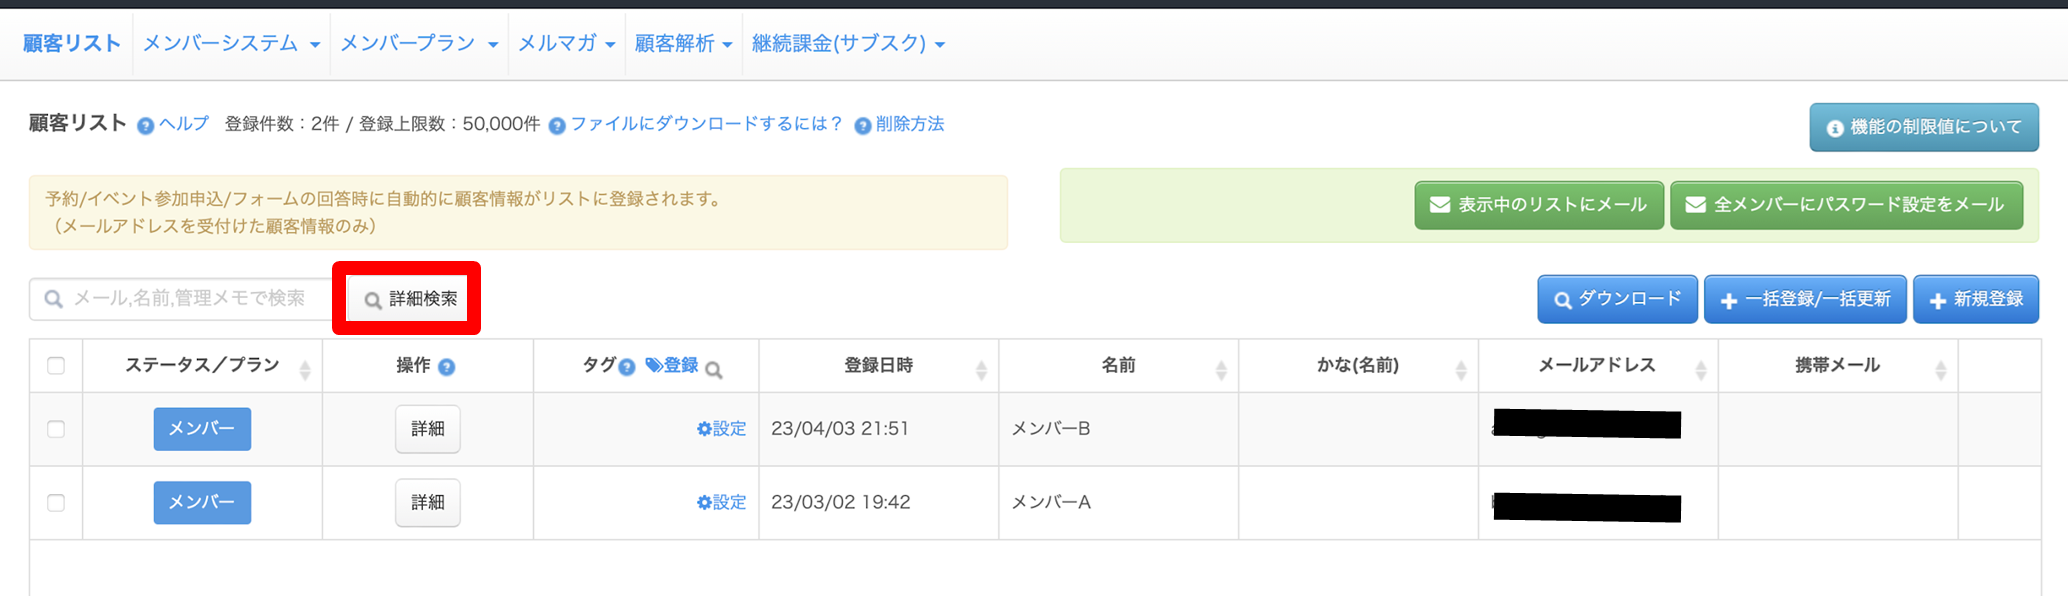Expand the メルマガ dropdown menu
Image resolution: width=2068 pixels, height=596 pixels.
click(566, 44)
